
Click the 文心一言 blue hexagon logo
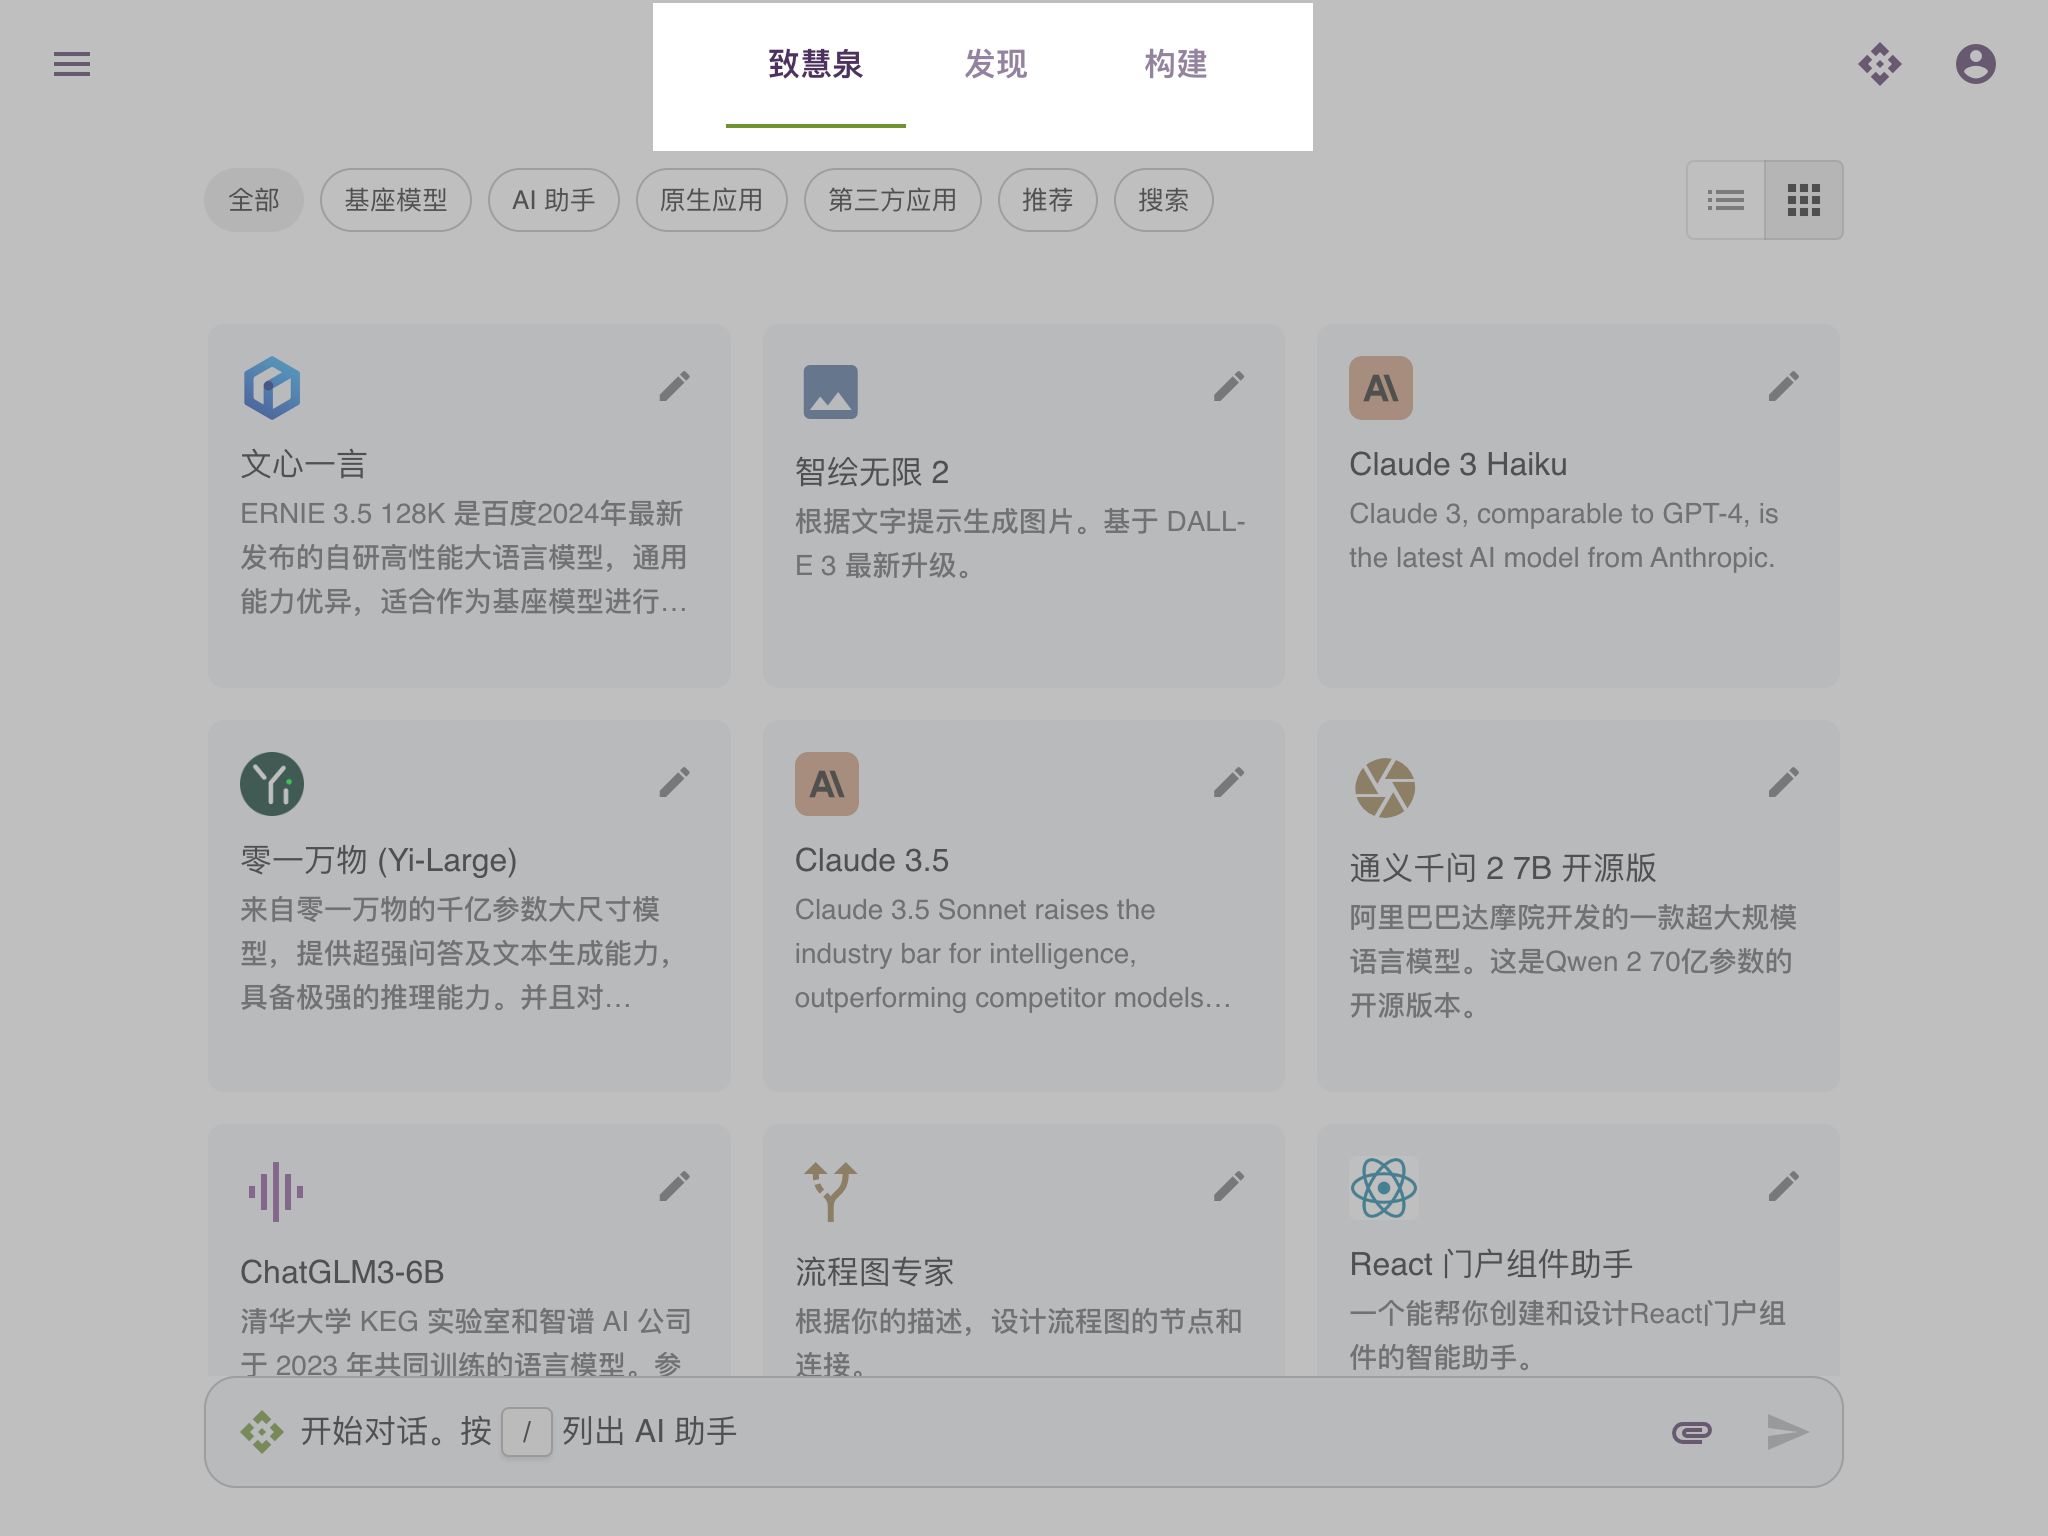coord(272,388)
